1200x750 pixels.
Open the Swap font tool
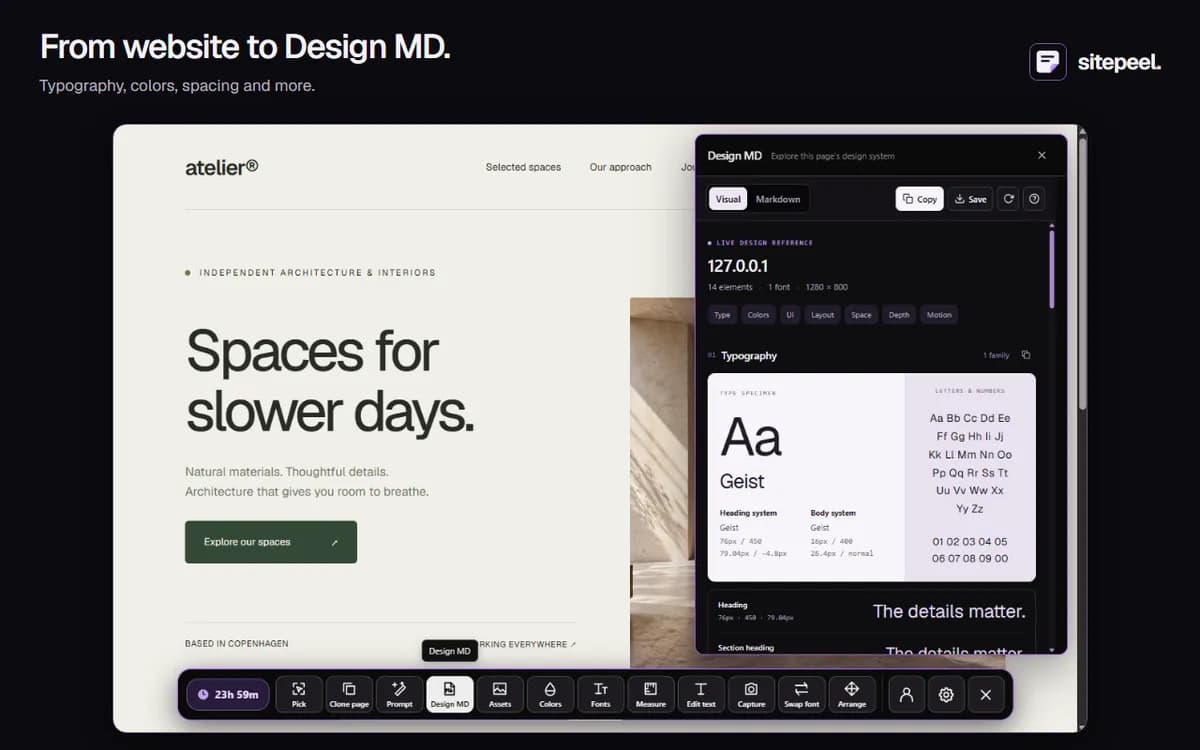[x=801, y=694]
